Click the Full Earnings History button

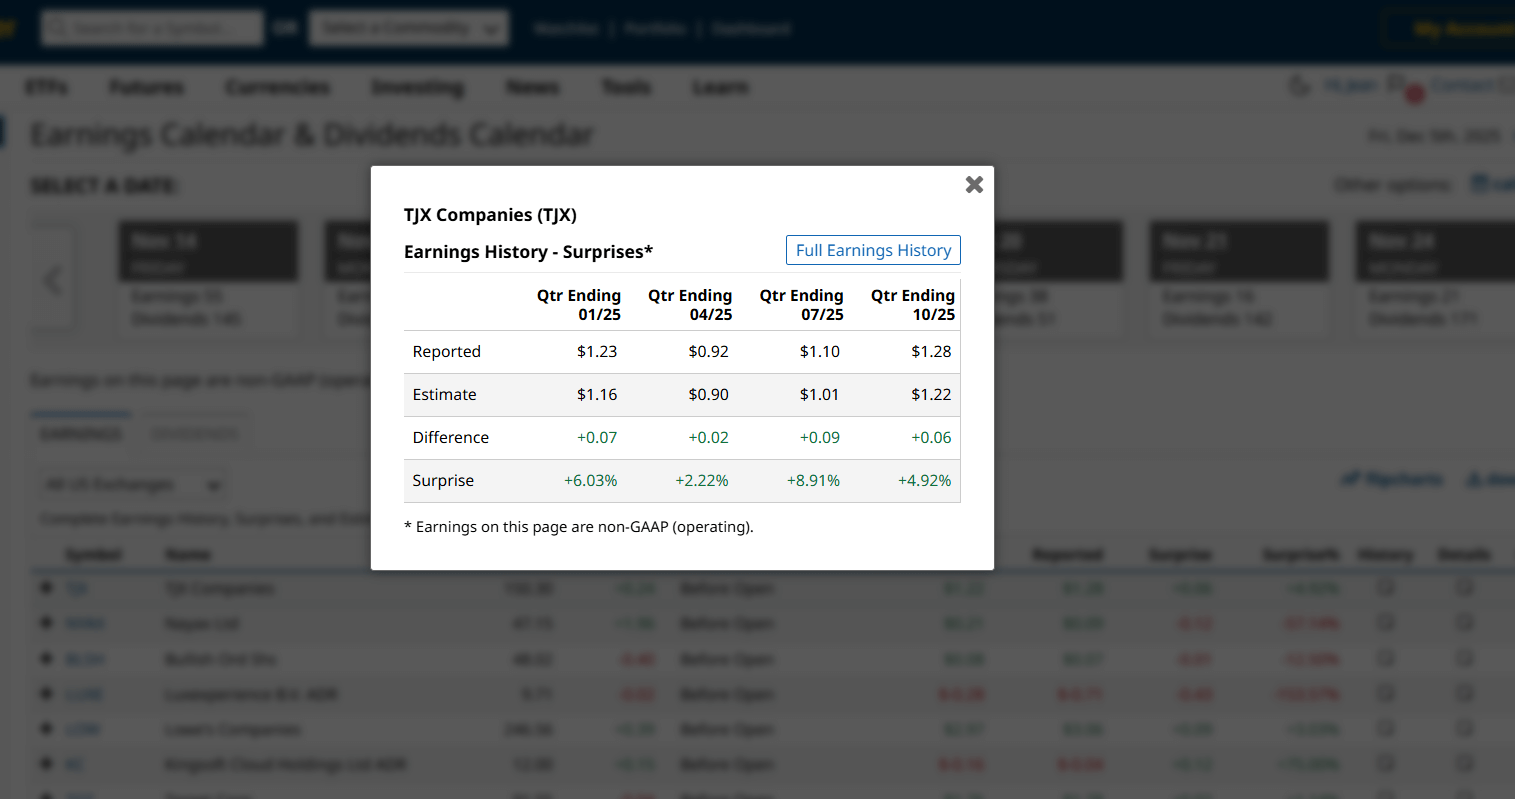pyautogui.click(x=872, y=250)
